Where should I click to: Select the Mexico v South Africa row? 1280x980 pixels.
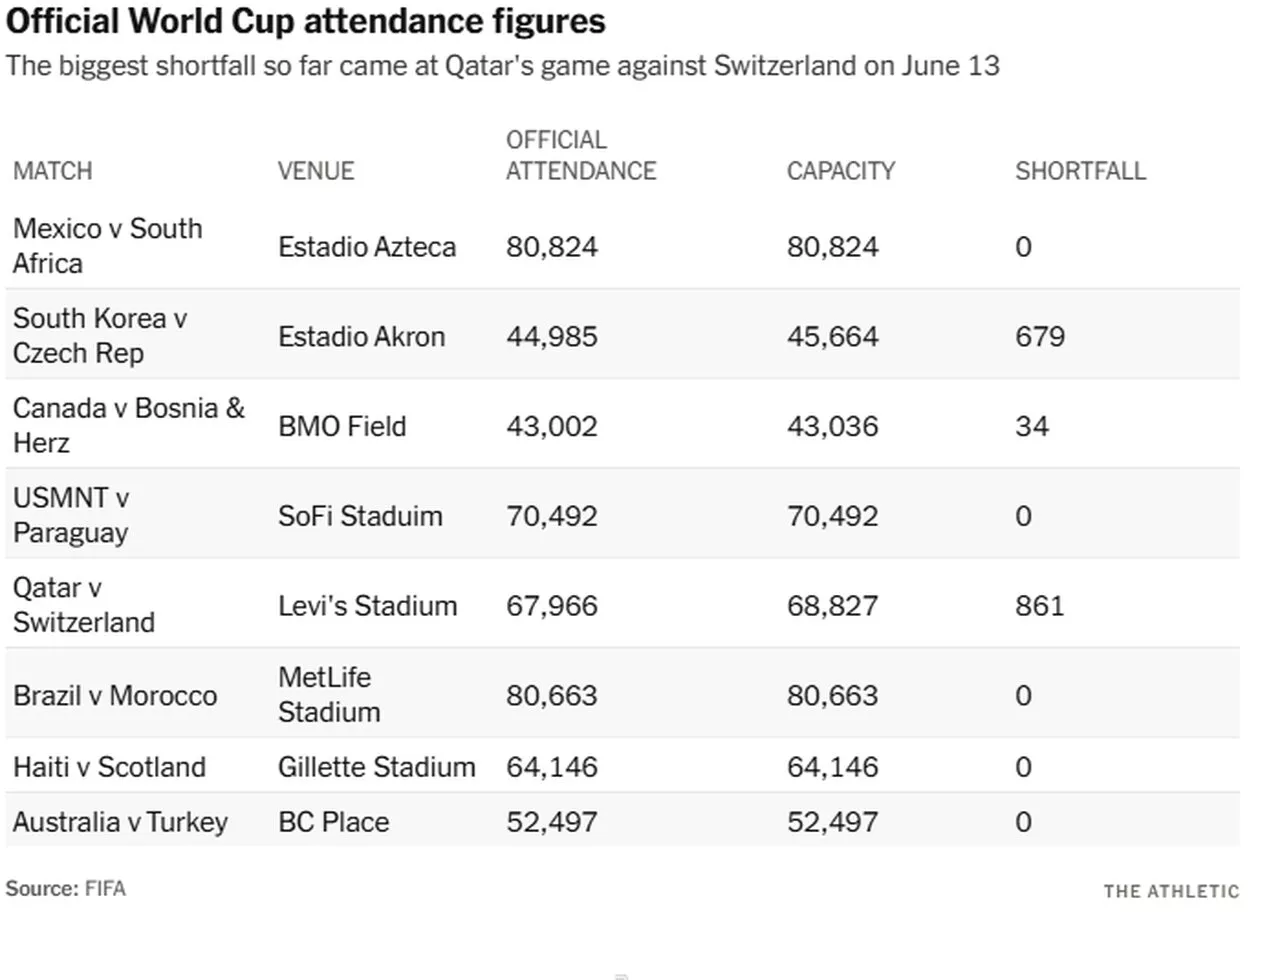coord(622,246)
